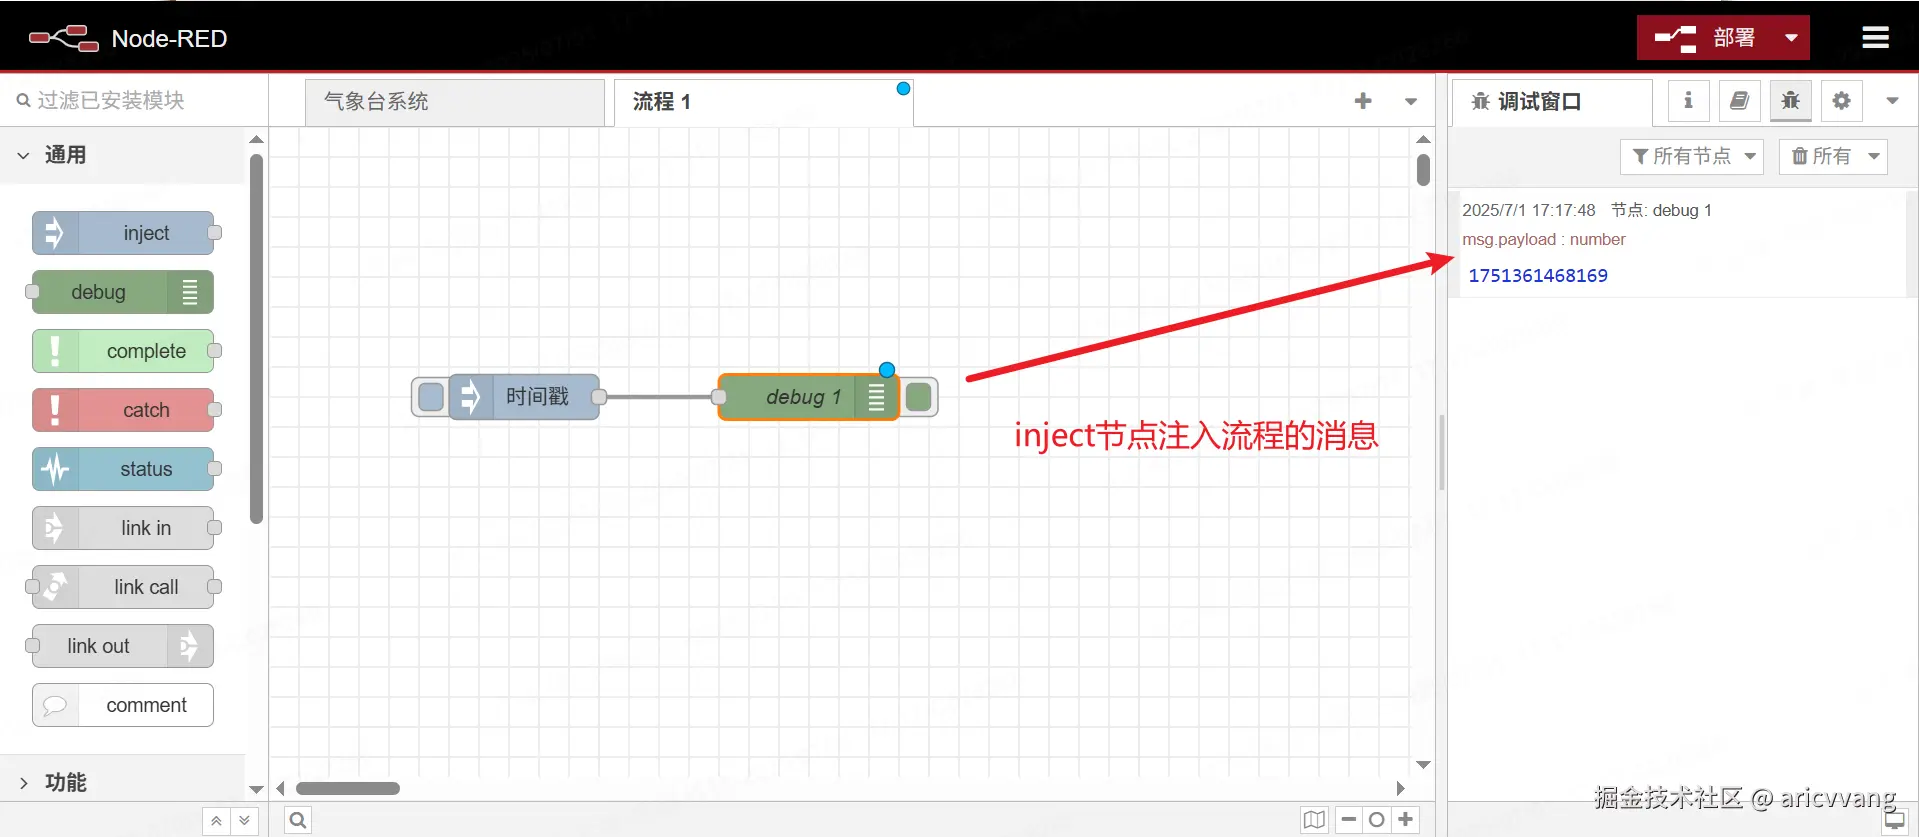
Task: Open the sidebar tabs dropdown arrow
Action: click(x=1891, y=101)
